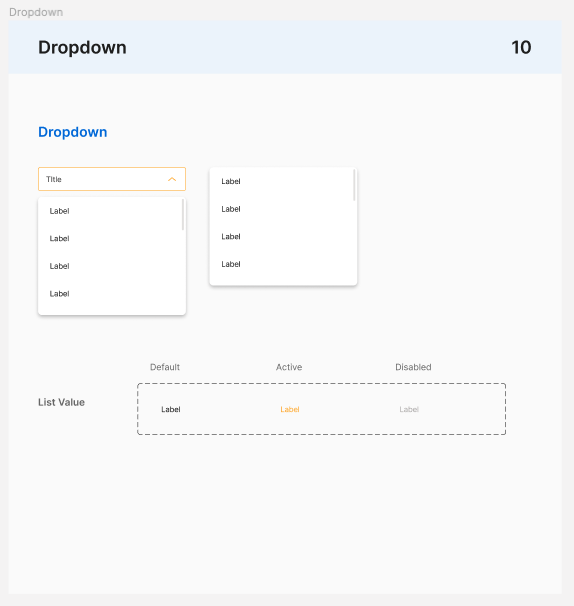Select the fourth Label under the Title dropdown

coord(59,294)
